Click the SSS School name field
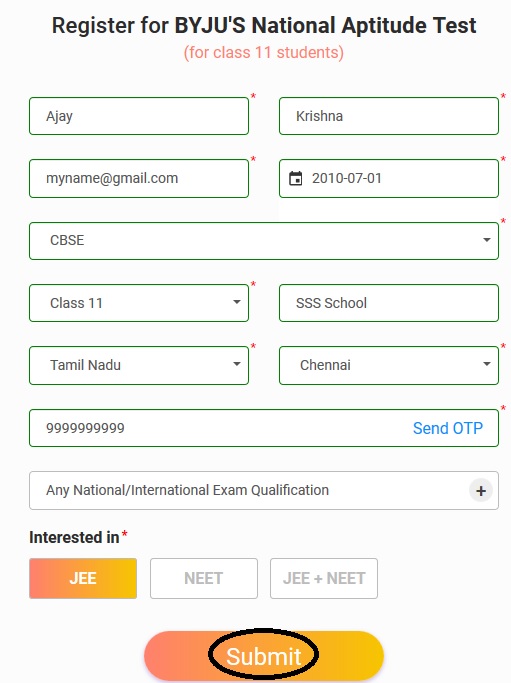Screen dimensions: 511x683 coord(389,303)
